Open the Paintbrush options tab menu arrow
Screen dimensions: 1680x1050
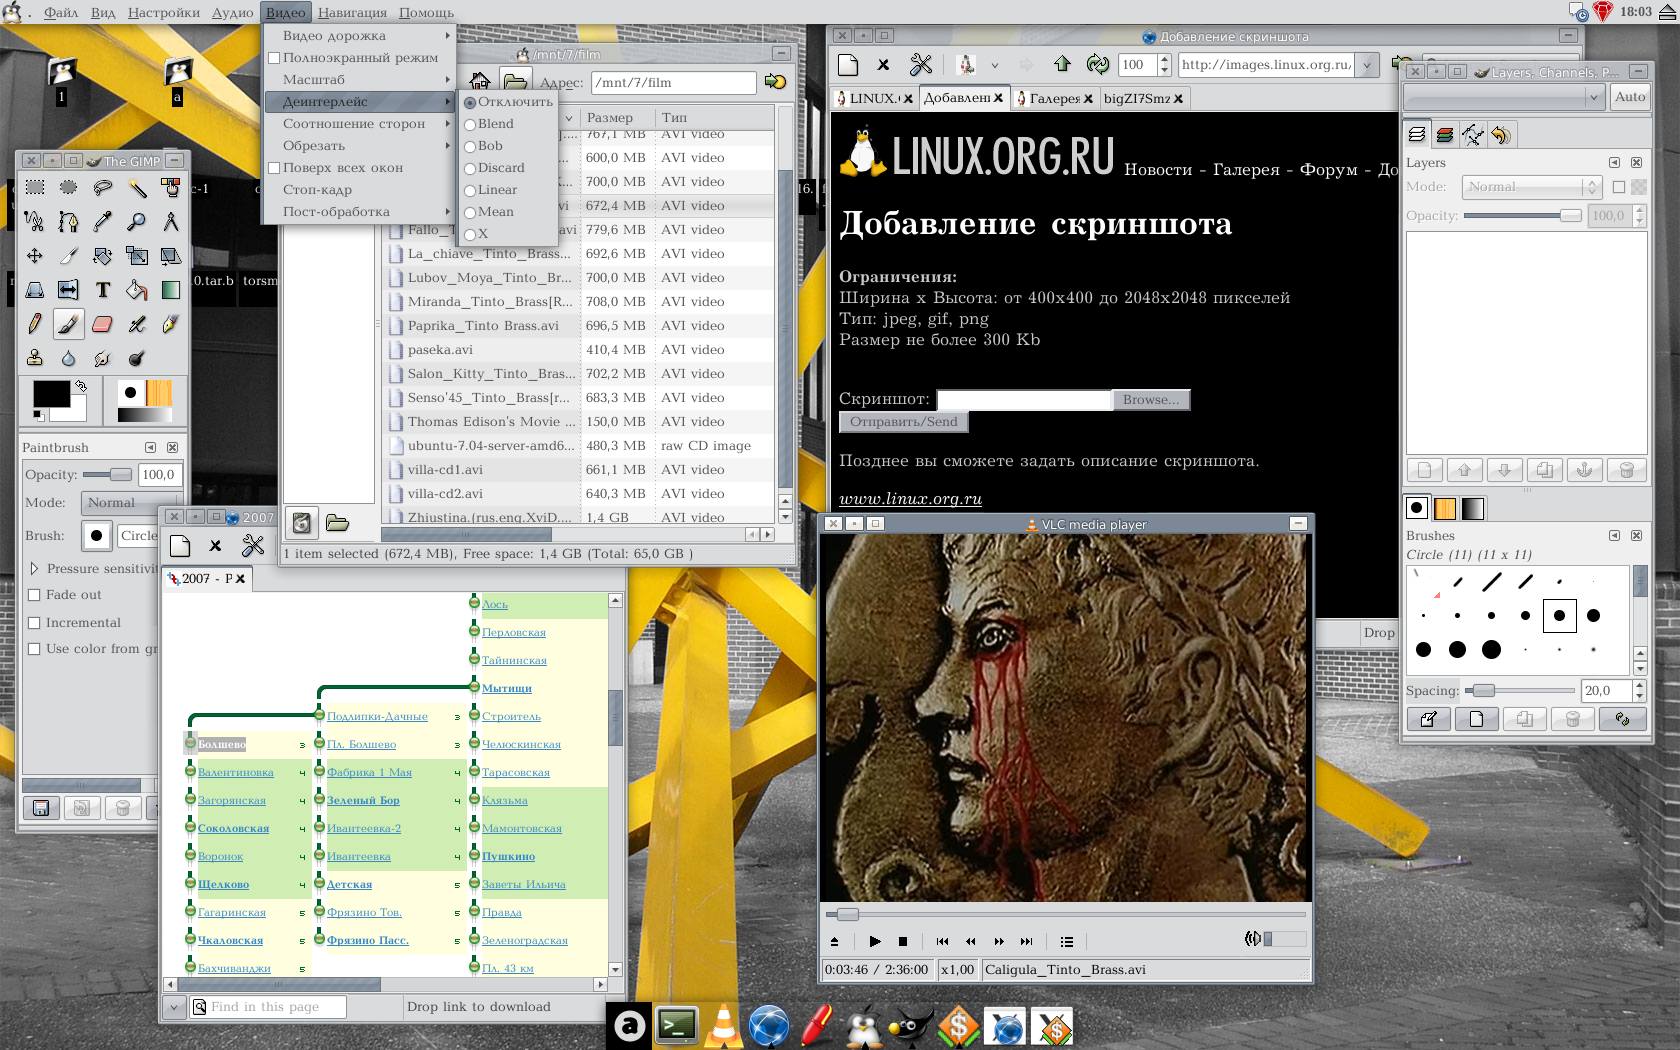pyautogui.click(x=150, y=447)
